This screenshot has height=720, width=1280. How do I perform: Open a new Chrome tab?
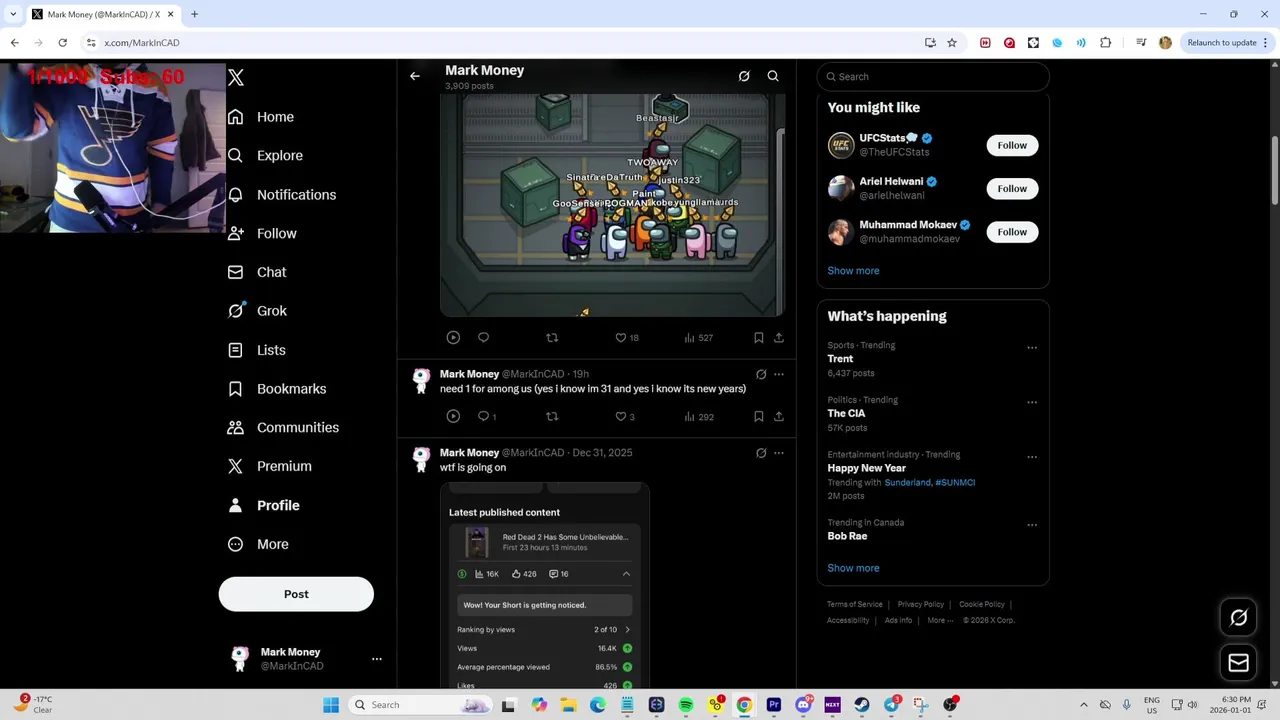(x=194, y=14)
